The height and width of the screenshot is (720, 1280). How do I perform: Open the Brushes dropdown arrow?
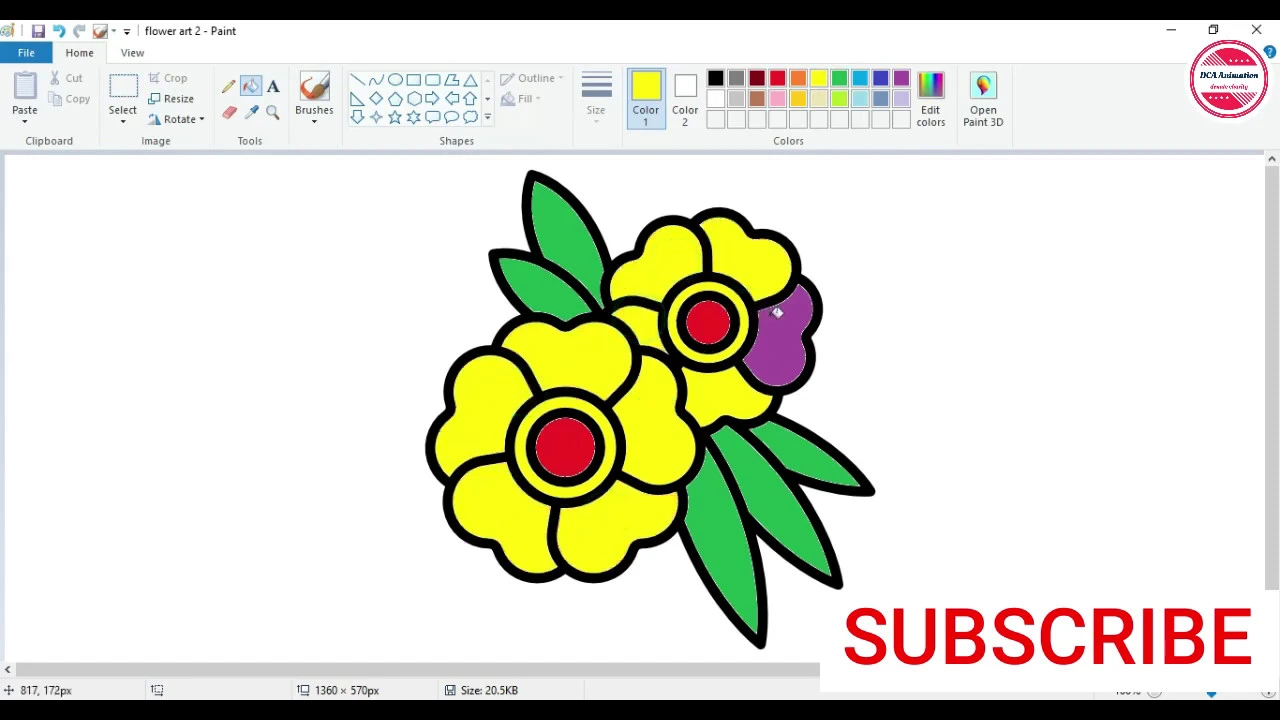point(314,122)
